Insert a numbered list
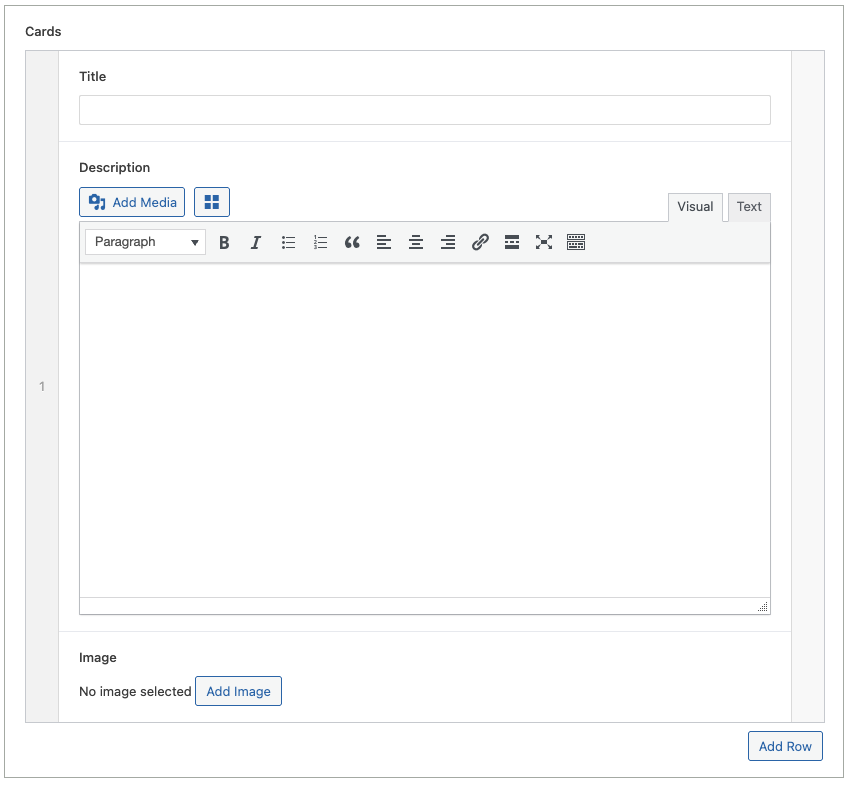This screenshot has width=850, height=787. tap(320, 242)
